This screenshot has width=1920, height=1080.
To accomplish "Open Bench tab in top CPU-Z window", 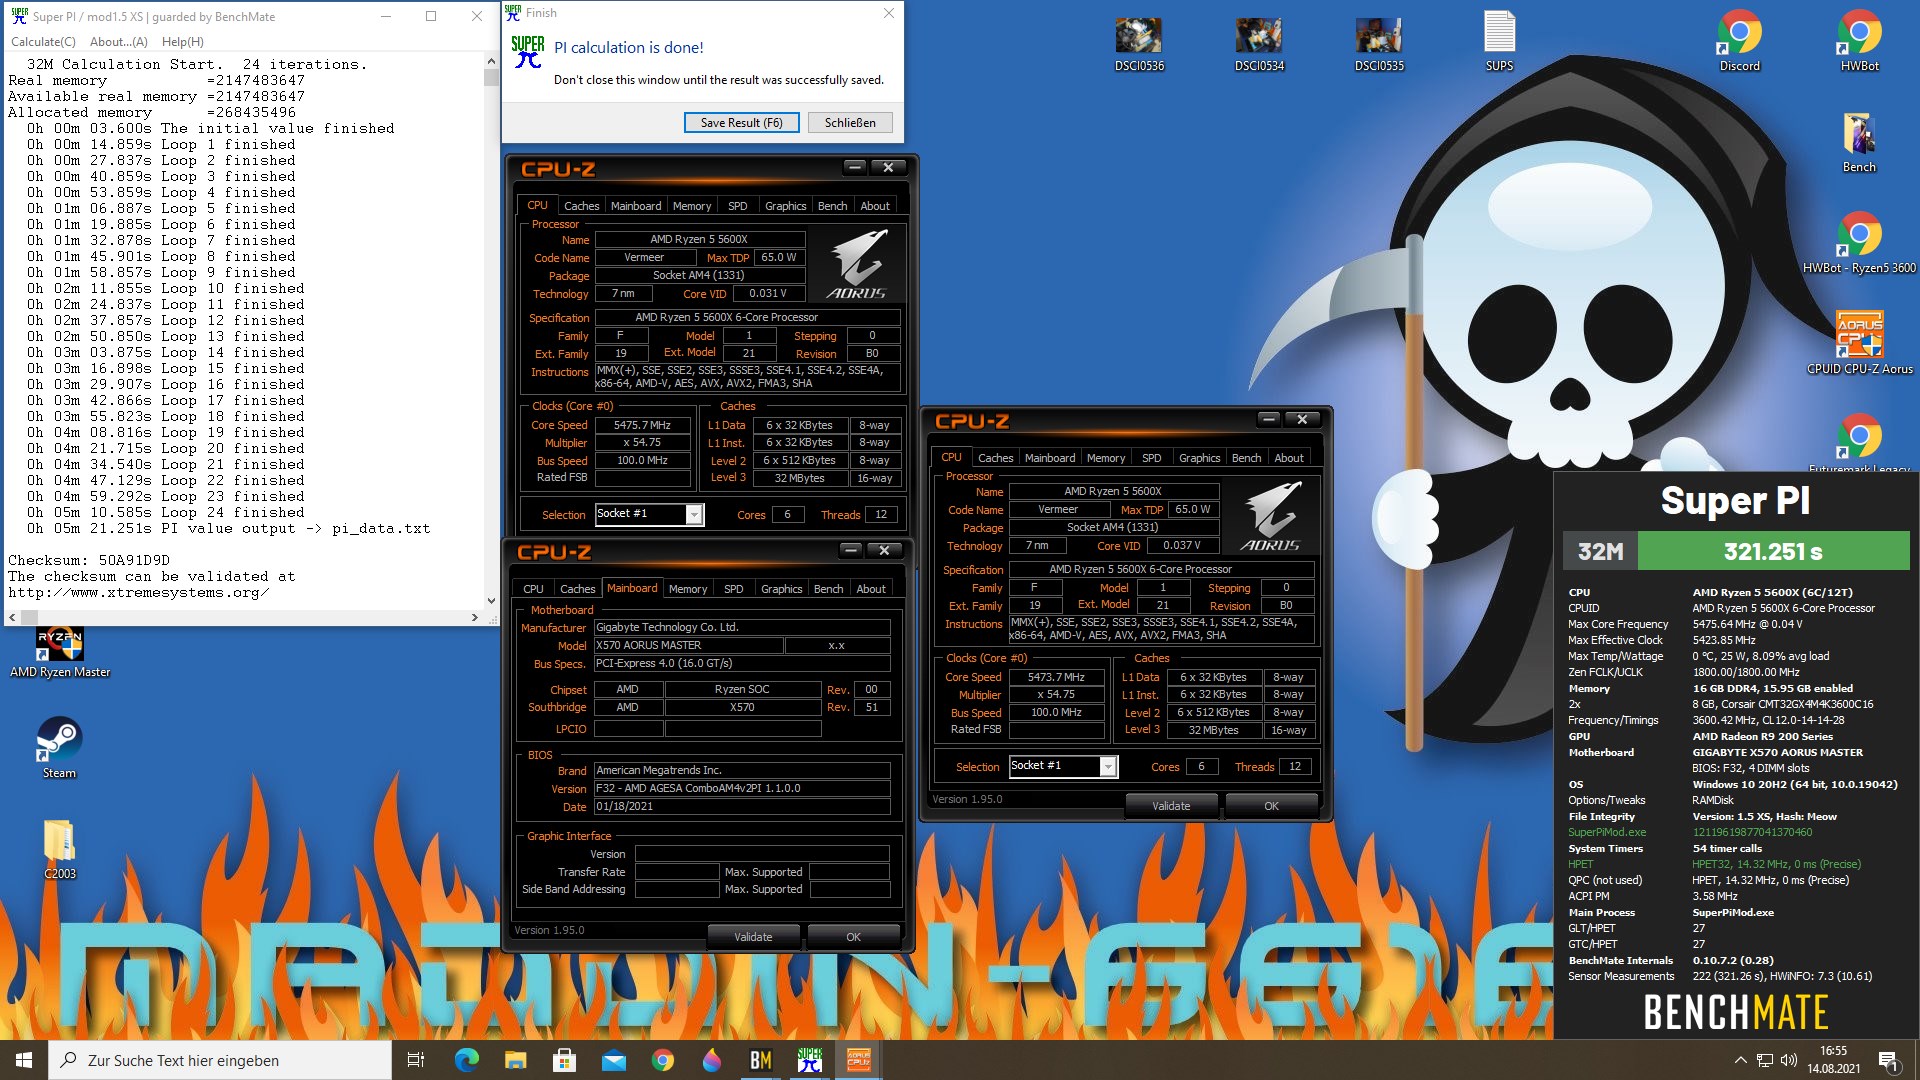I will pos(832,206).
